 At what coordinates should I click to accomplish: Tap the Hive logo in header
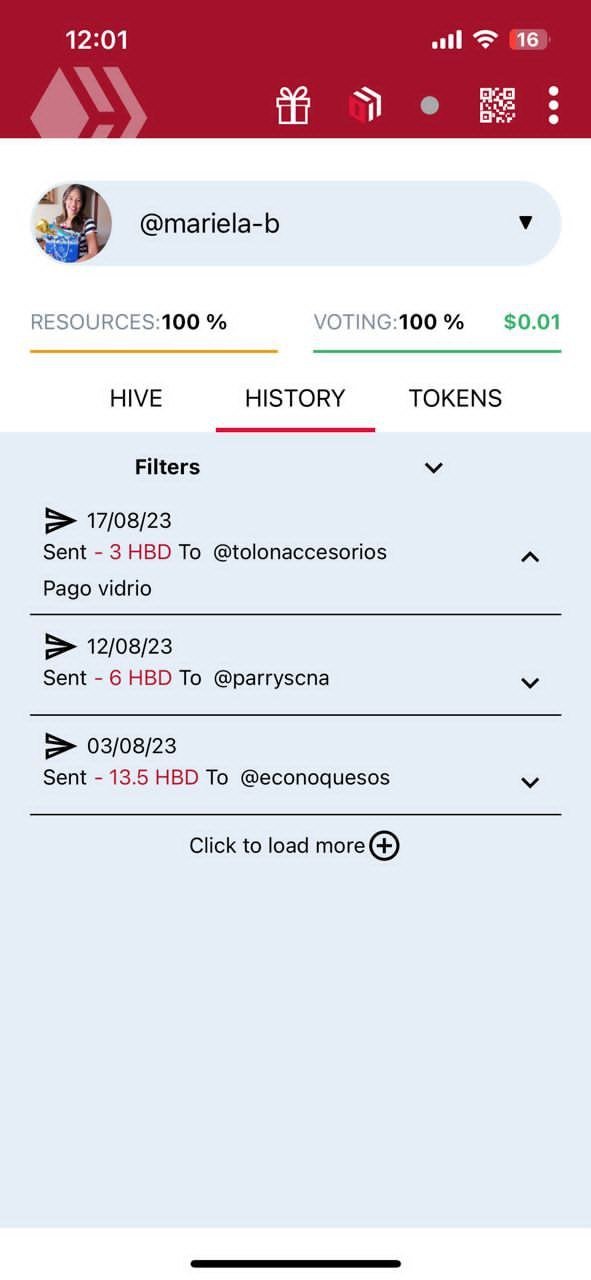pyautogui.click(x=88, y=102)
